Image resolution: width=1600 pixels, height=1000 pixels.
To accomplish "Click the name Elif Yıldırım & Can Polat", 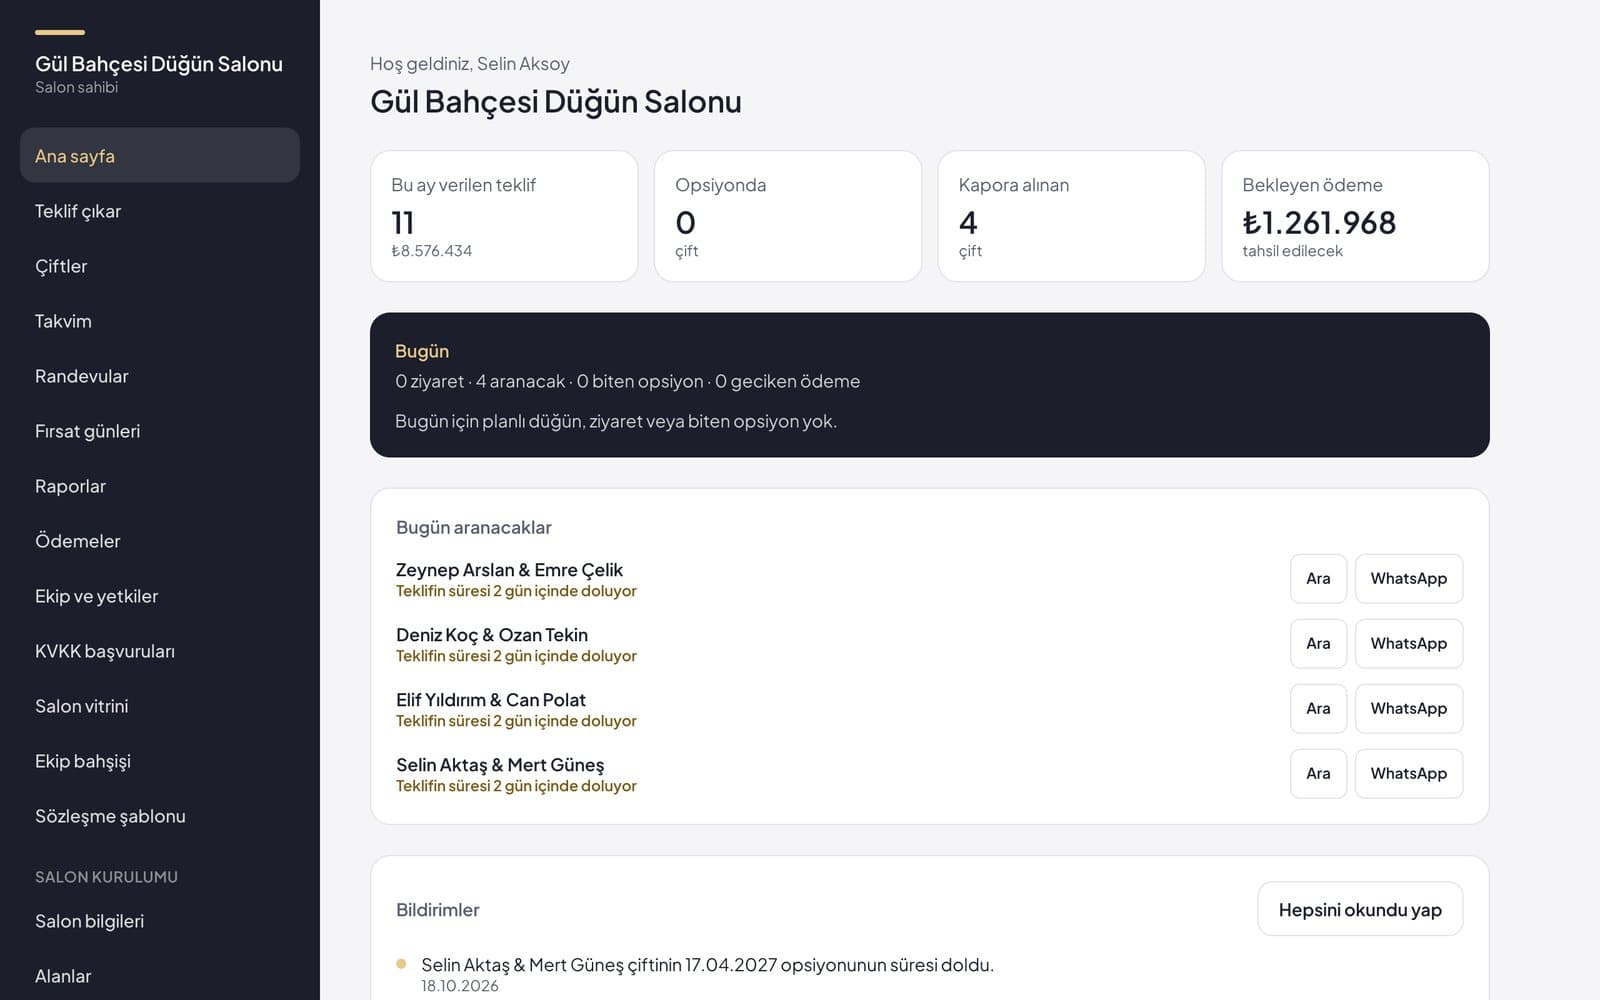I will [491, 700].
